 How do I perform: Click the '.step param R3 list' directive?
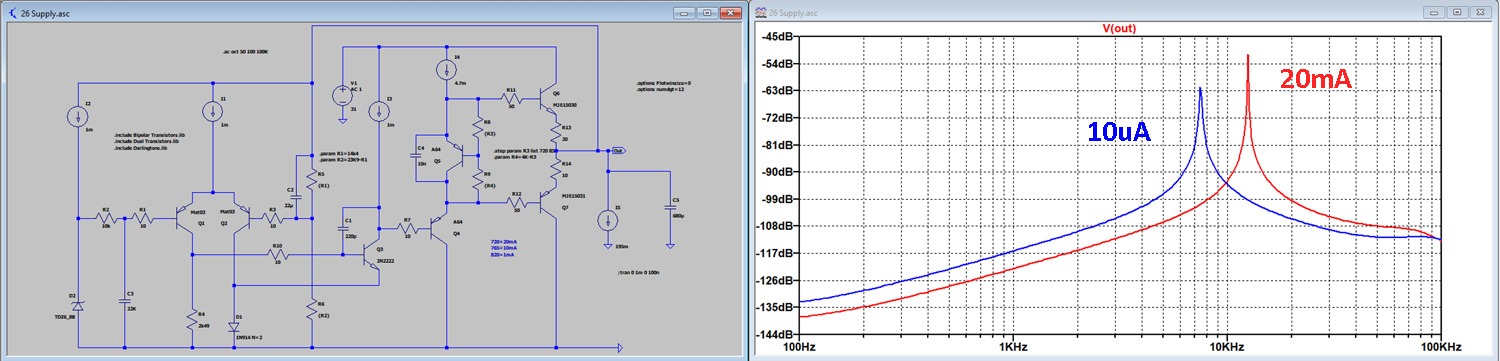[525, 150]
